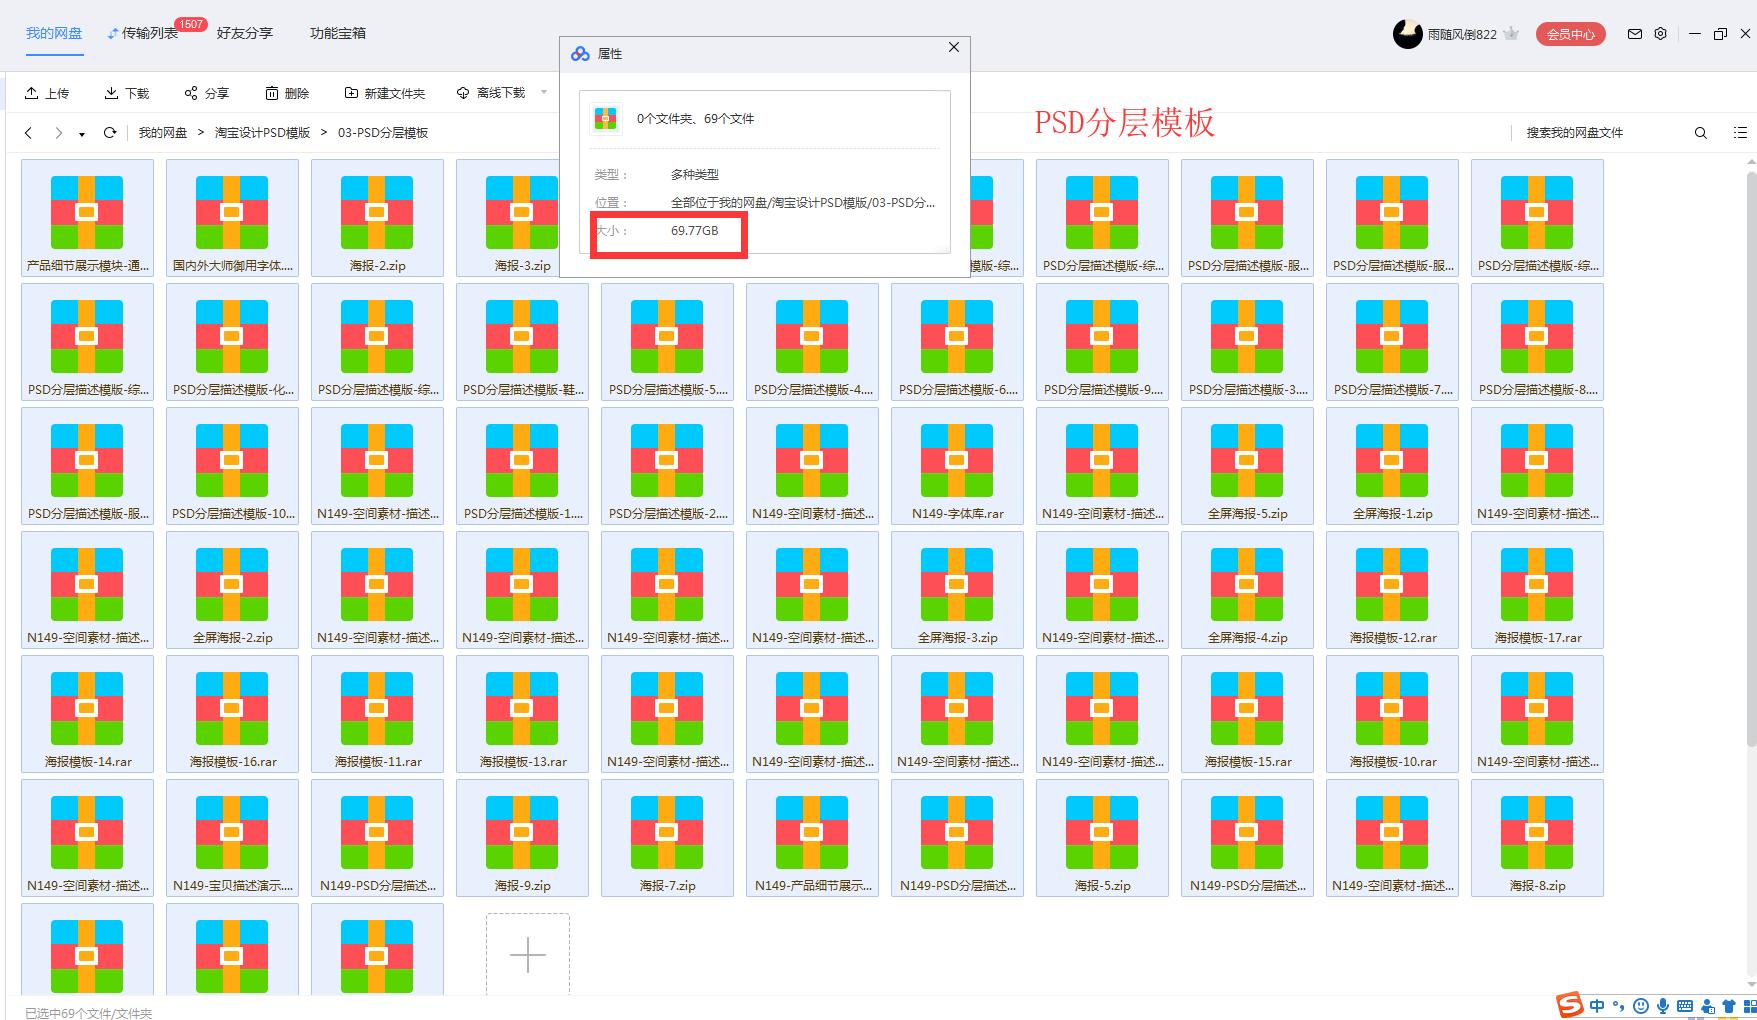Switch file display to list view mode

click(x=1741, y=132)
